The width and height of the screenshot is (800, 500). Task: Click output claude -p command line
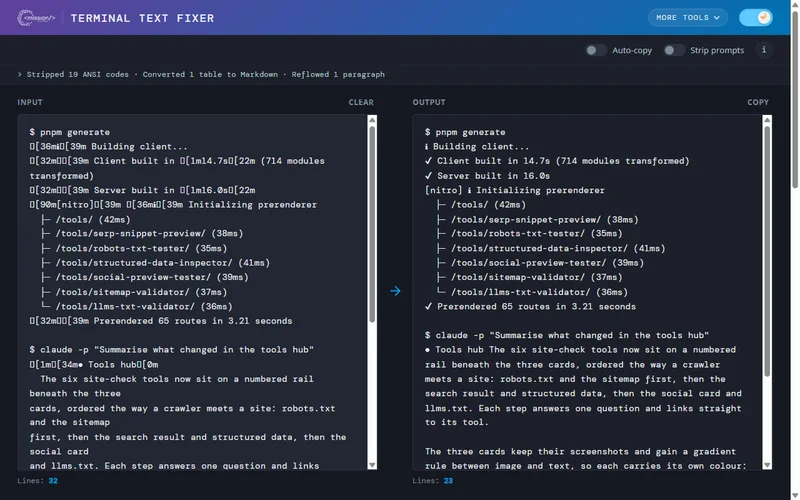coord(567,335)
